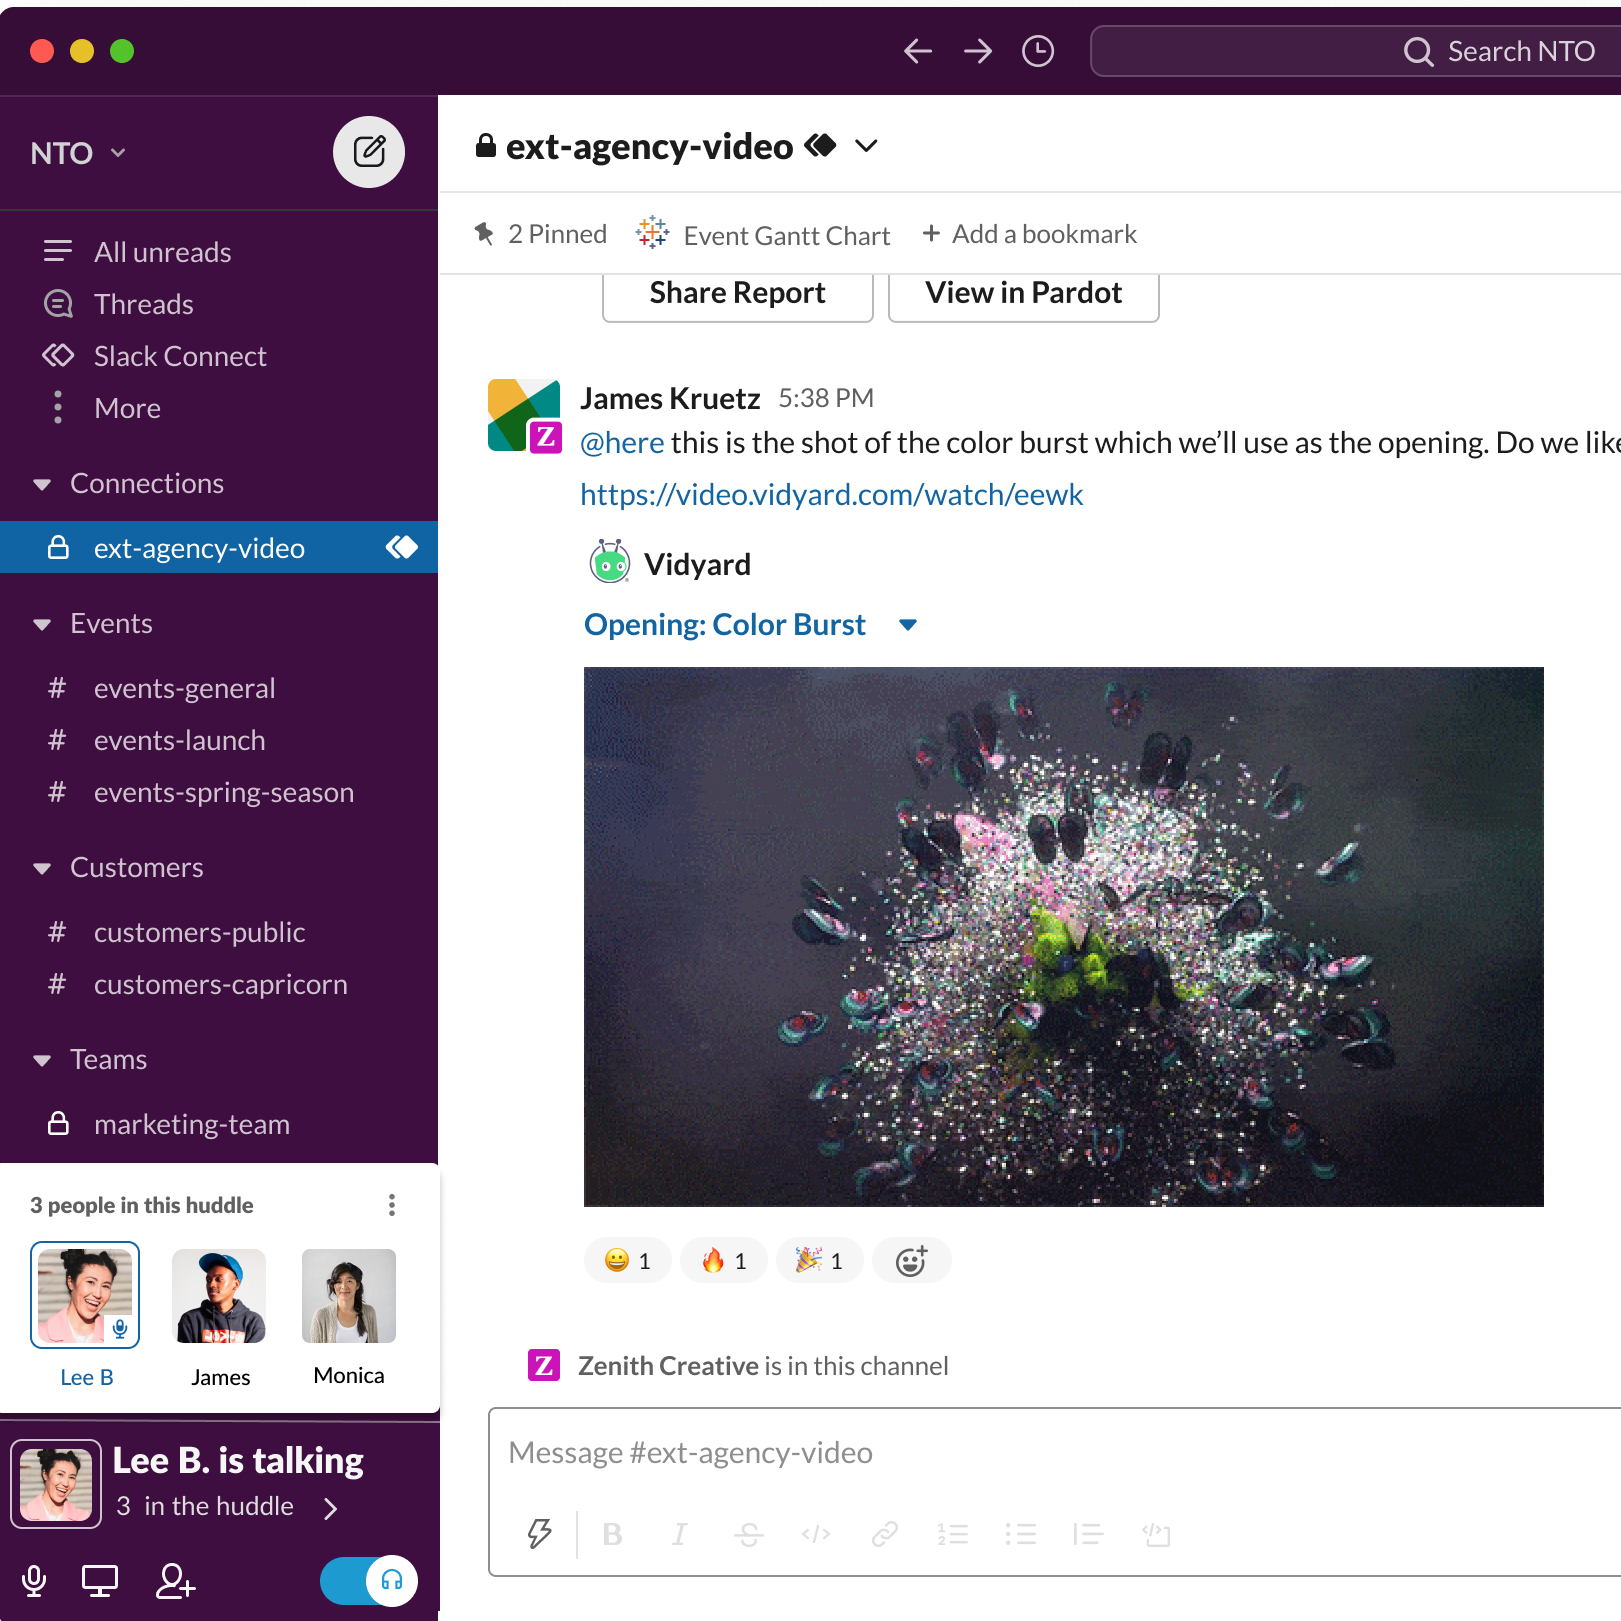The image size is (1621, 1621).
Task: Click the Color Burst video thumbnail
Action: click(x=1063, y=936)
